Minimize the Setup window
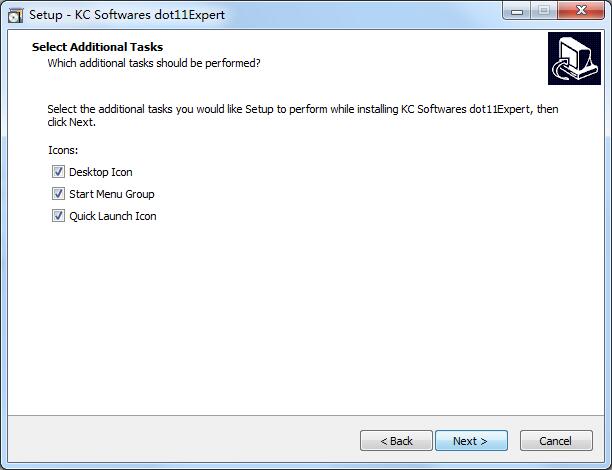The width and height of the screenshot is (612, 470). click(x=517, y=12)
